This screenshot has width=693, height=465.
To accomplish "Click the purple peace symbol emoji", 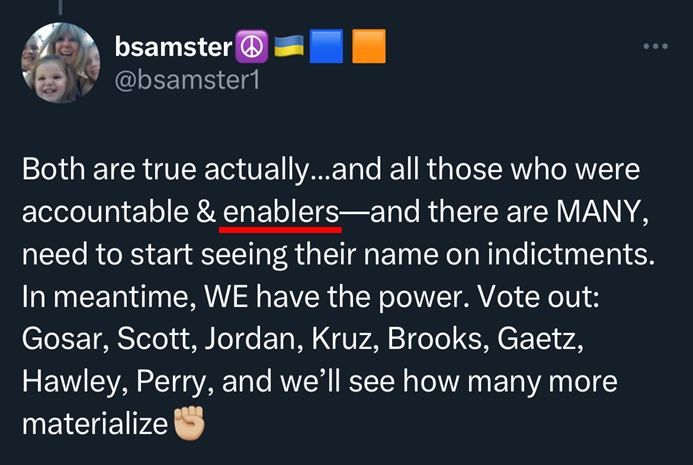I will click(251, 46).
